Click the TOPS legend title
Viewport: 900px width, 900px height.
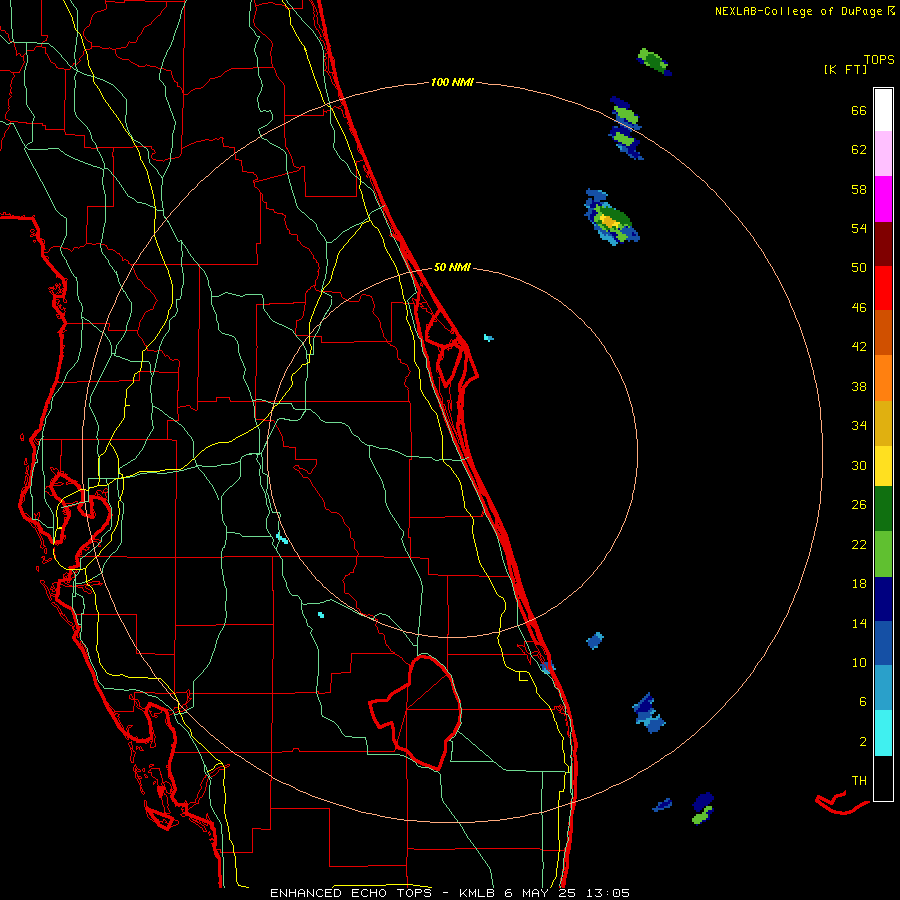click(879, 59)
